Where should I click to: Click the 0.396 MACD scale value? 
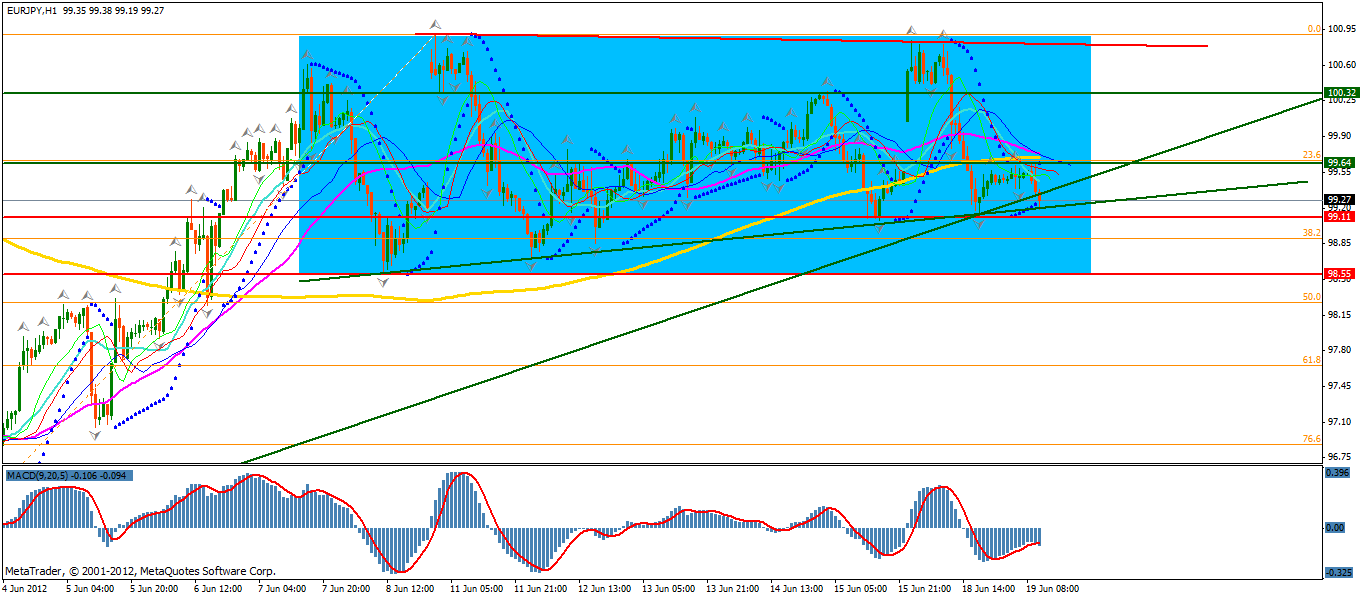[1337, 473]
